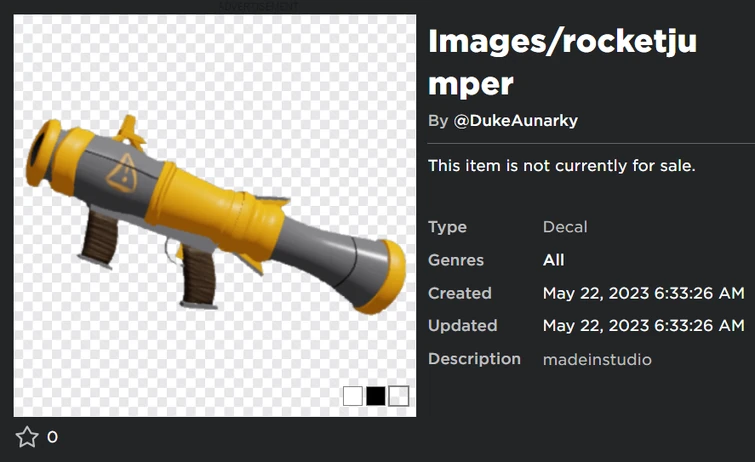Click the Genres field label
Viewport: 755px width, 462px height.
coord(456,260)
